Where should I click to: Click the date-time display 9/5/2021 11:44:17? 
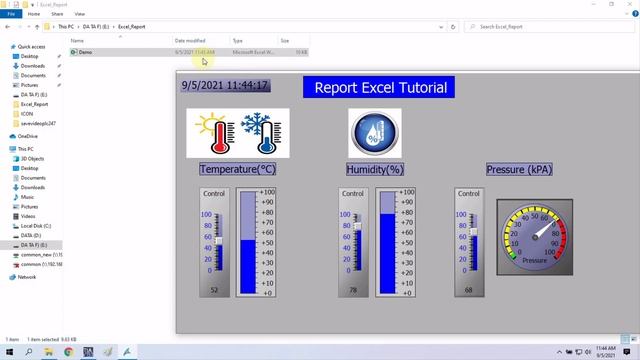tap(225, 86)
